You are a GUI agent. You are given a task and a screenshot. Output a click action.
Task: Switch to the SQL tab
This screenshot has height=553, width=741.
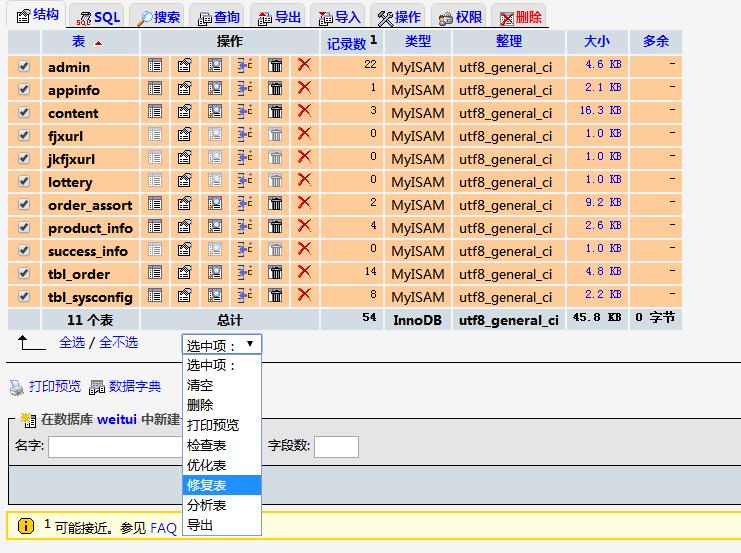[x=99, y=17]
